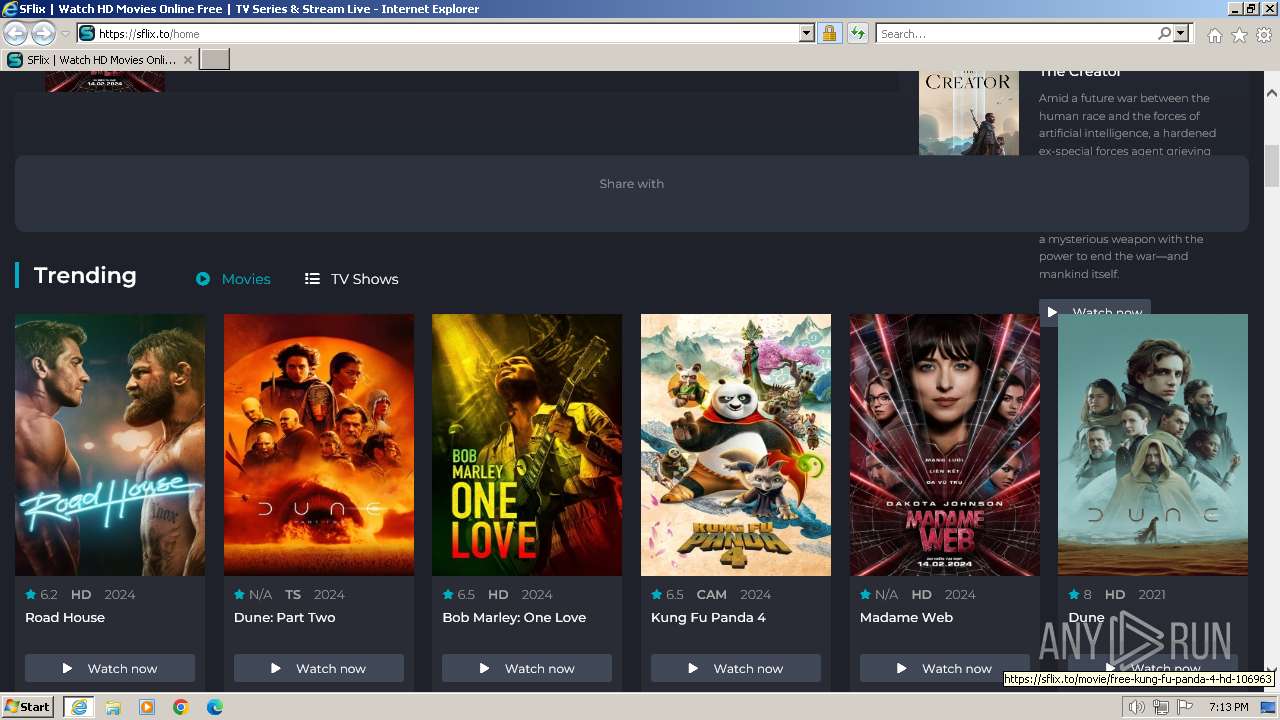Click Watch now for The Creator

click(1095, 307)
